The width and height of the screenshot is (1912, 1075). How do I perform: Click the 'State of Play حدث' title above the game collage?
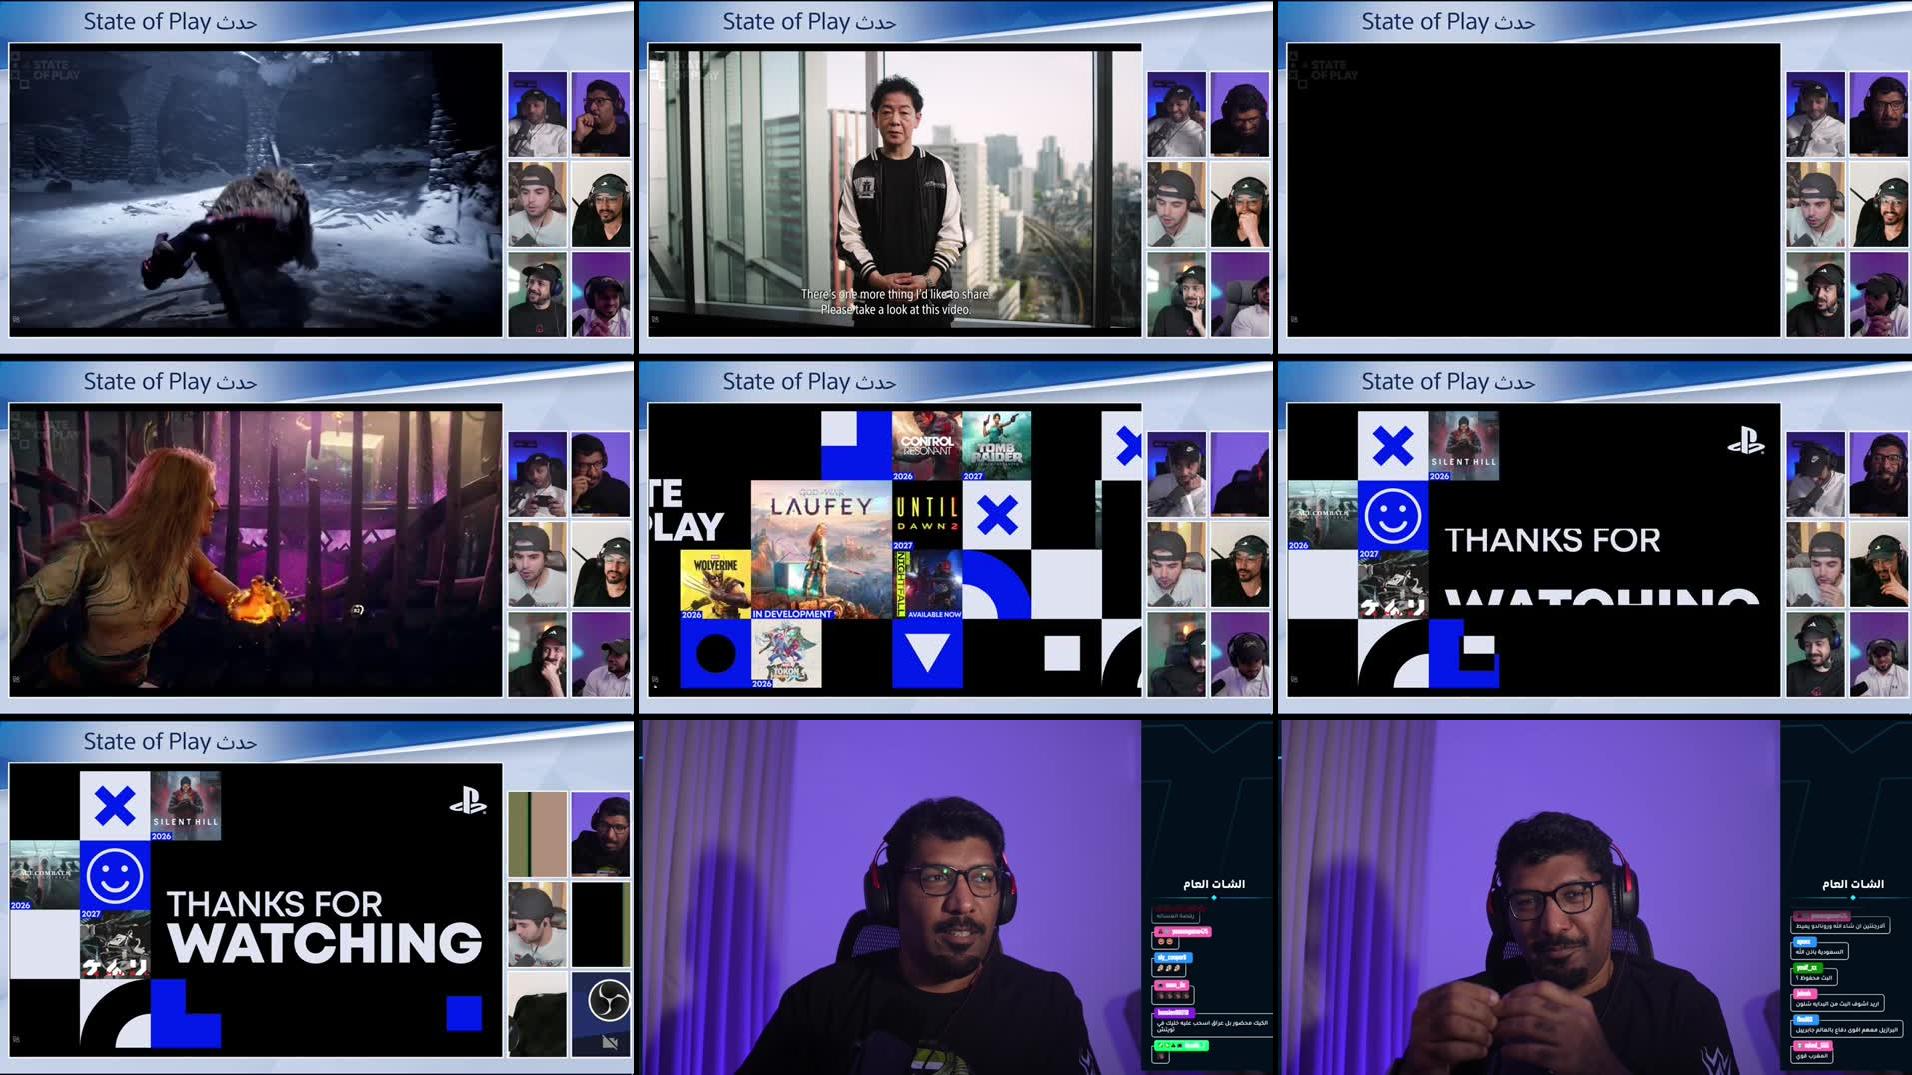809,382
